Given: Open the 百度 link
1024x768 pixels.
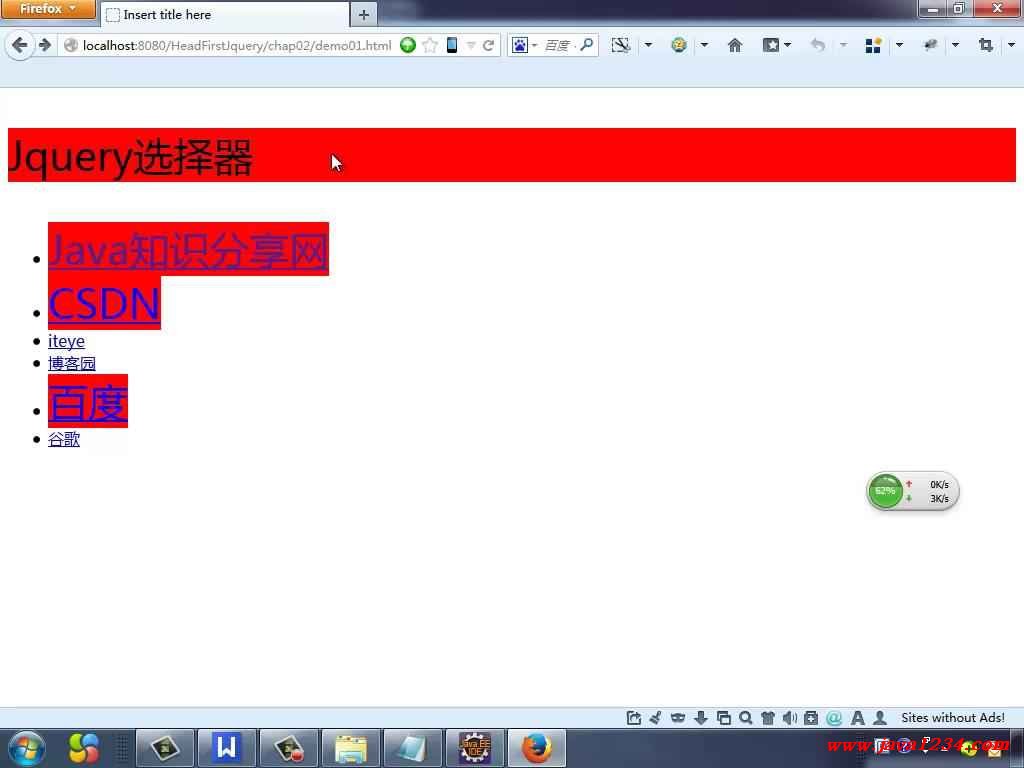Looking at the screenshot, I should click(x=88, y=402).
